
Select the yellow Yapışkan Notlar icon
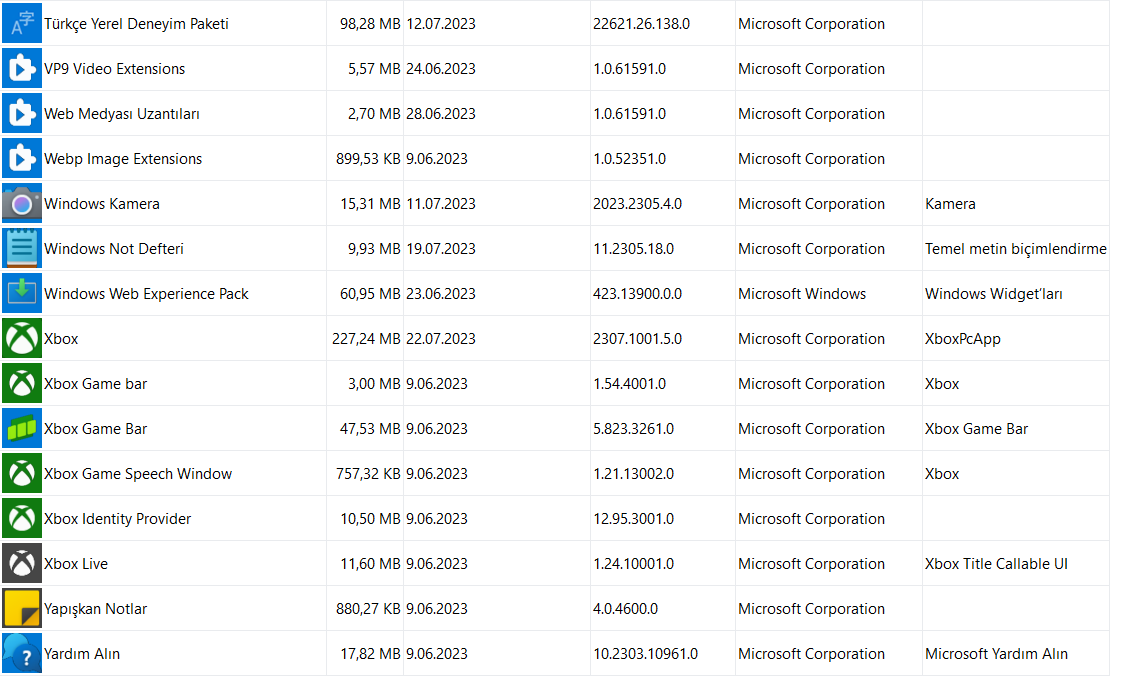(21, 609)
